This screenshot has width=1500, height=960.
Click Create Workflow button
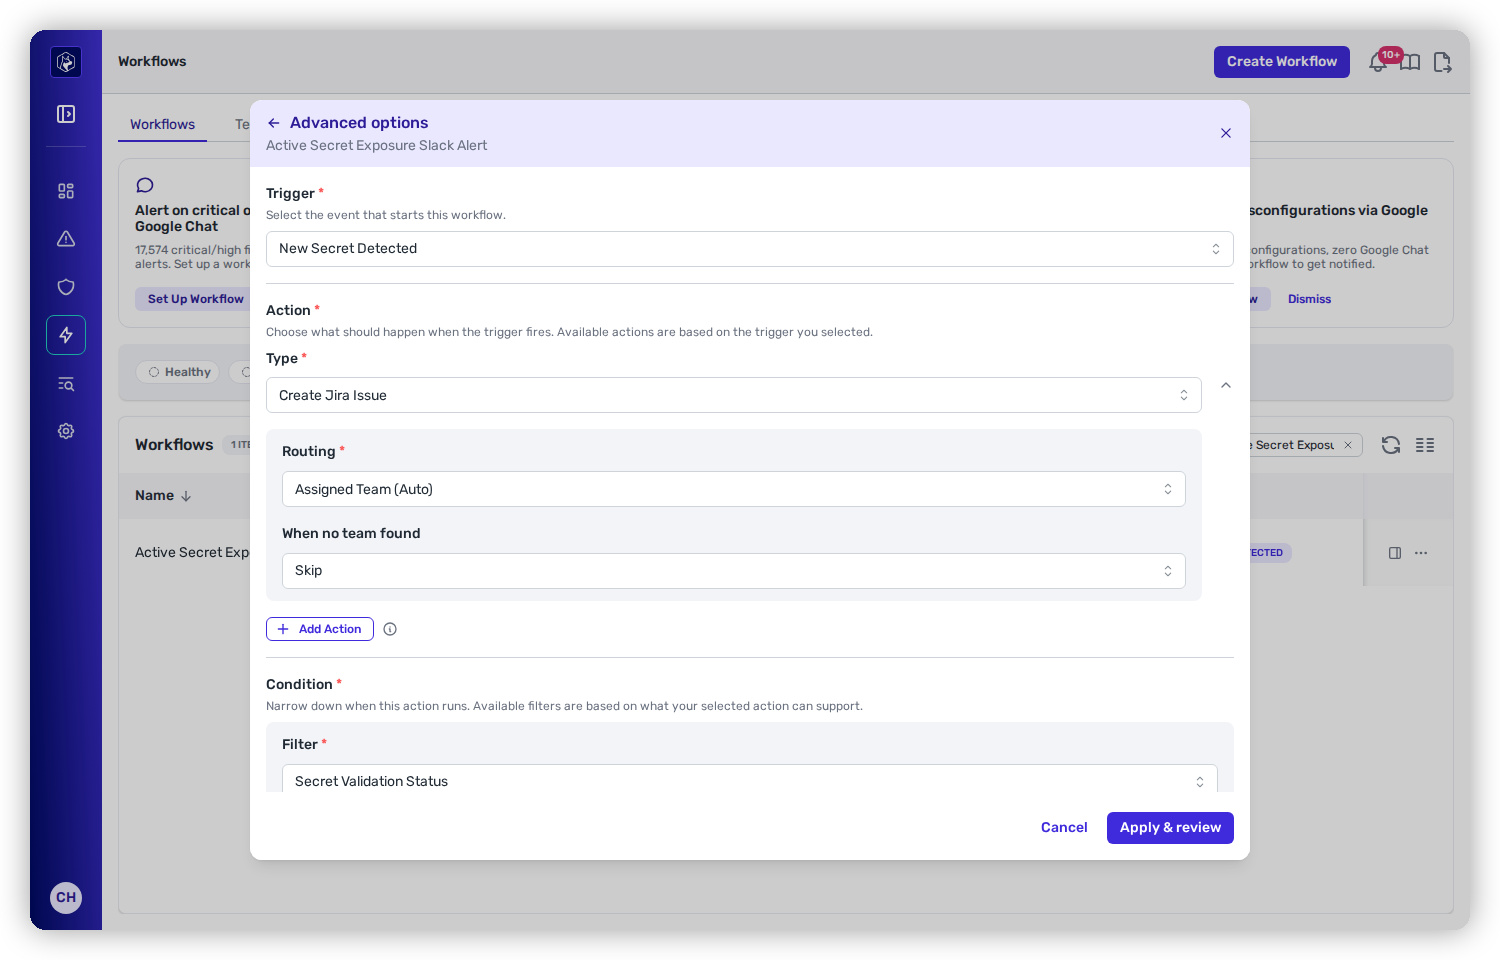coord(1281,62)
